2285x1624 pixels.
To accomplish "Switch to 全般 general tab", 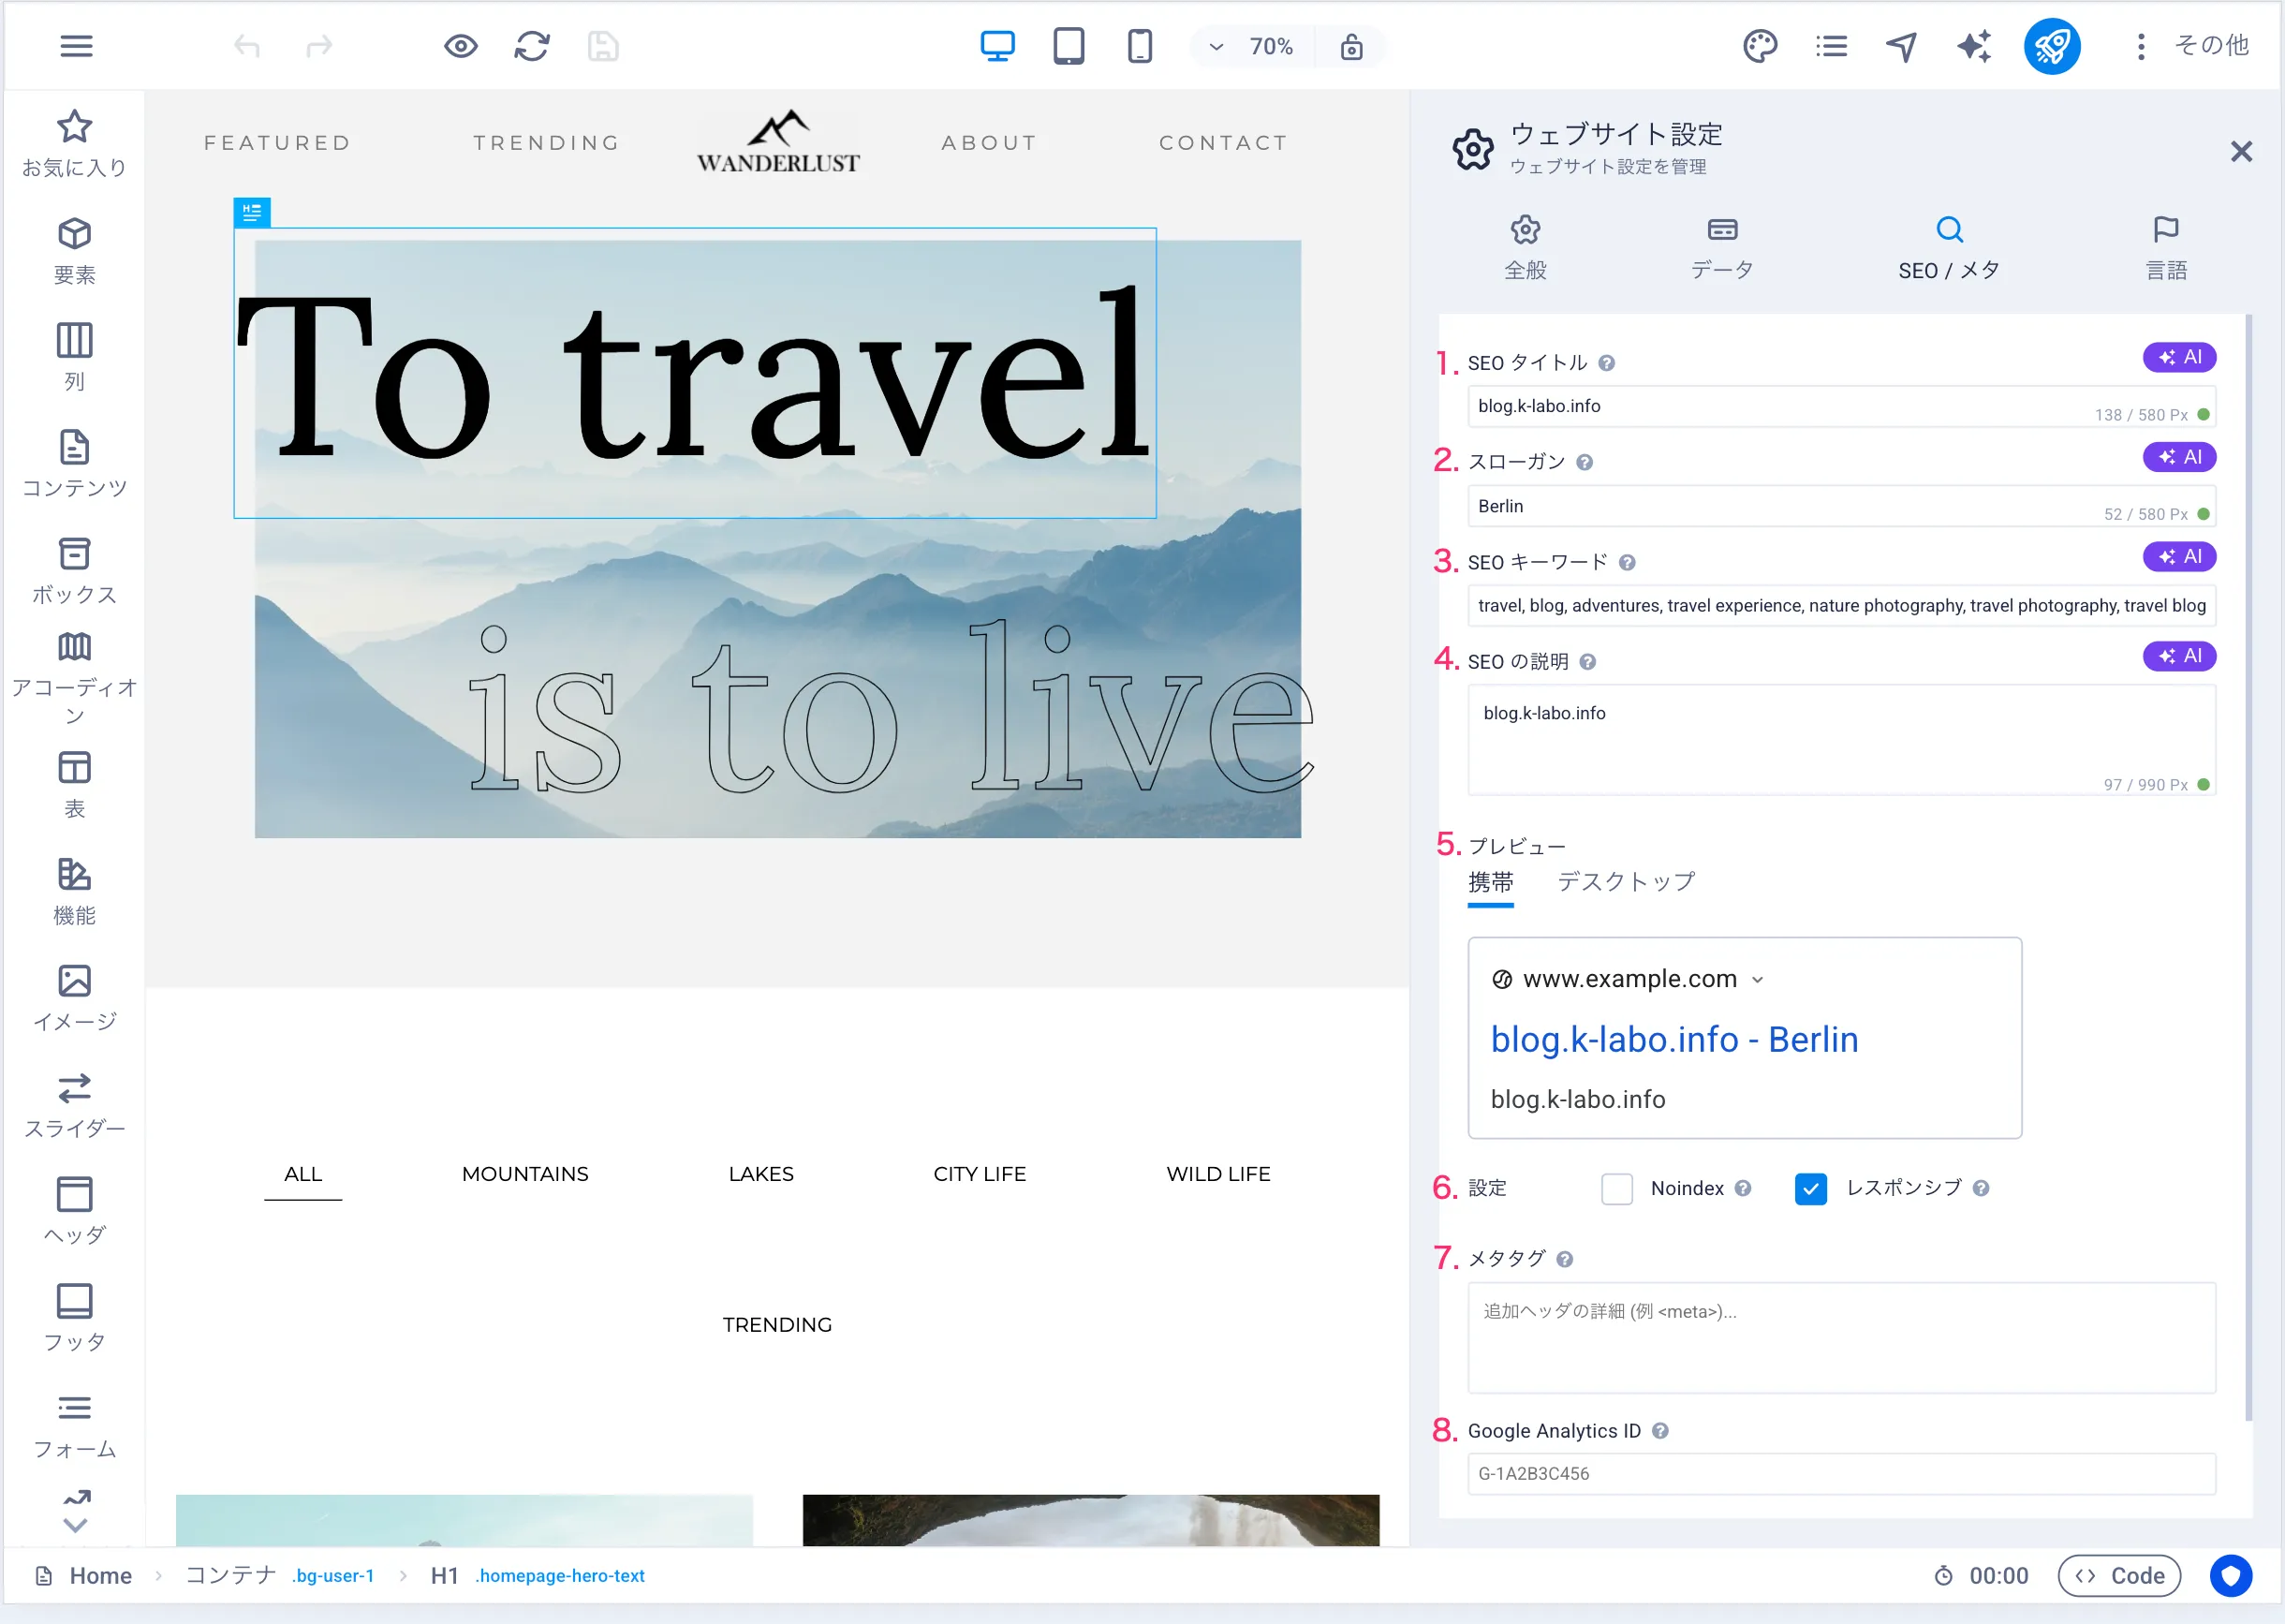I will click(1525, 248).
